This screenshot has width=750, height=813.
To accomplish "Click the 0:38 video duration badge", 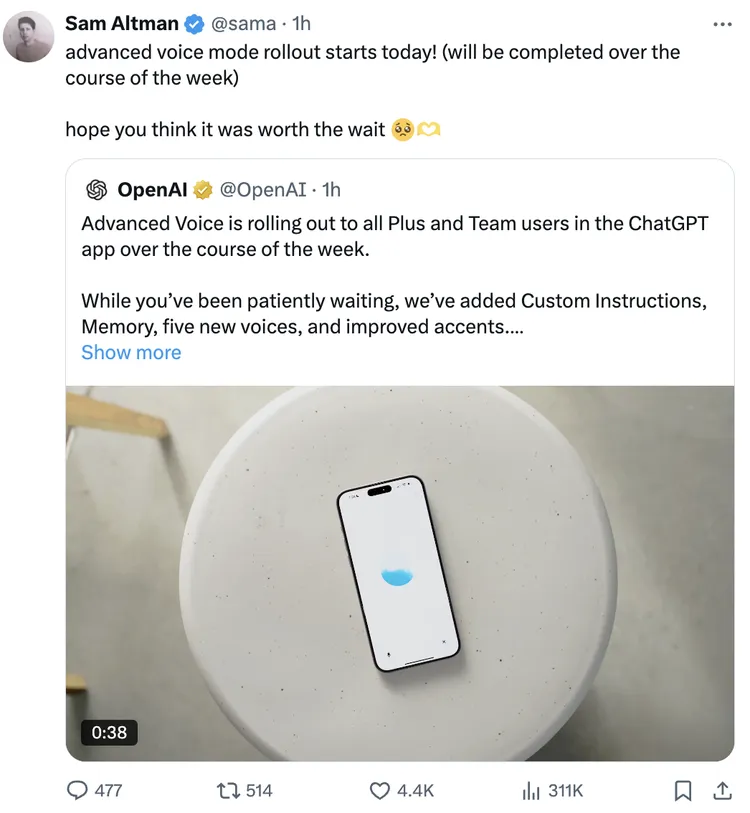I will pyautogui.click(x=109, y=732).
